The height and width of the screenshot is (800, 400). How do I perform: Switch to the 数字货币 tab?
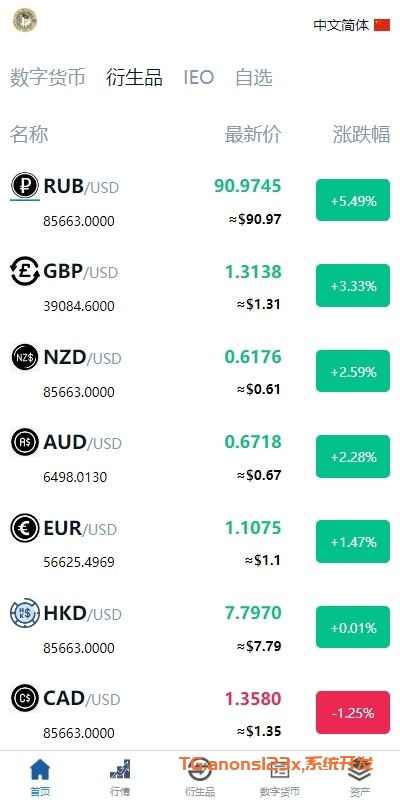coord(47,78)
